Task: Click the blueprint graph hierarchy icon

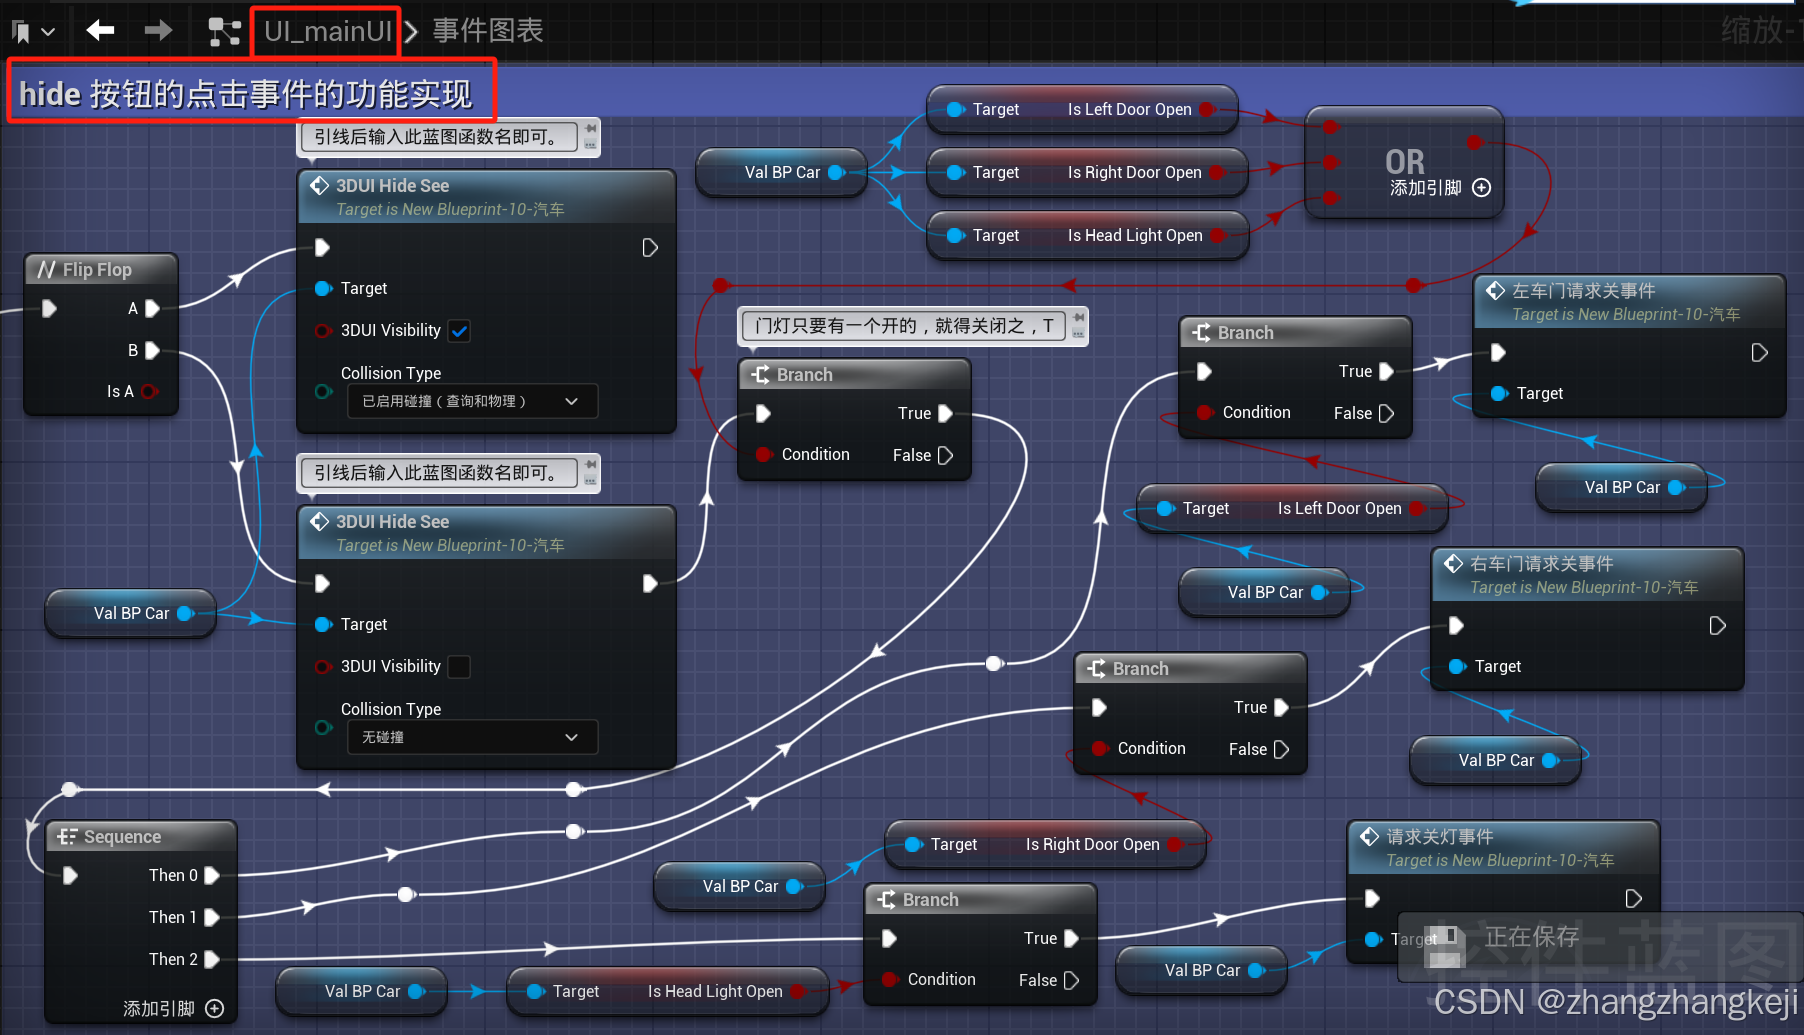Action: [225, 32]
